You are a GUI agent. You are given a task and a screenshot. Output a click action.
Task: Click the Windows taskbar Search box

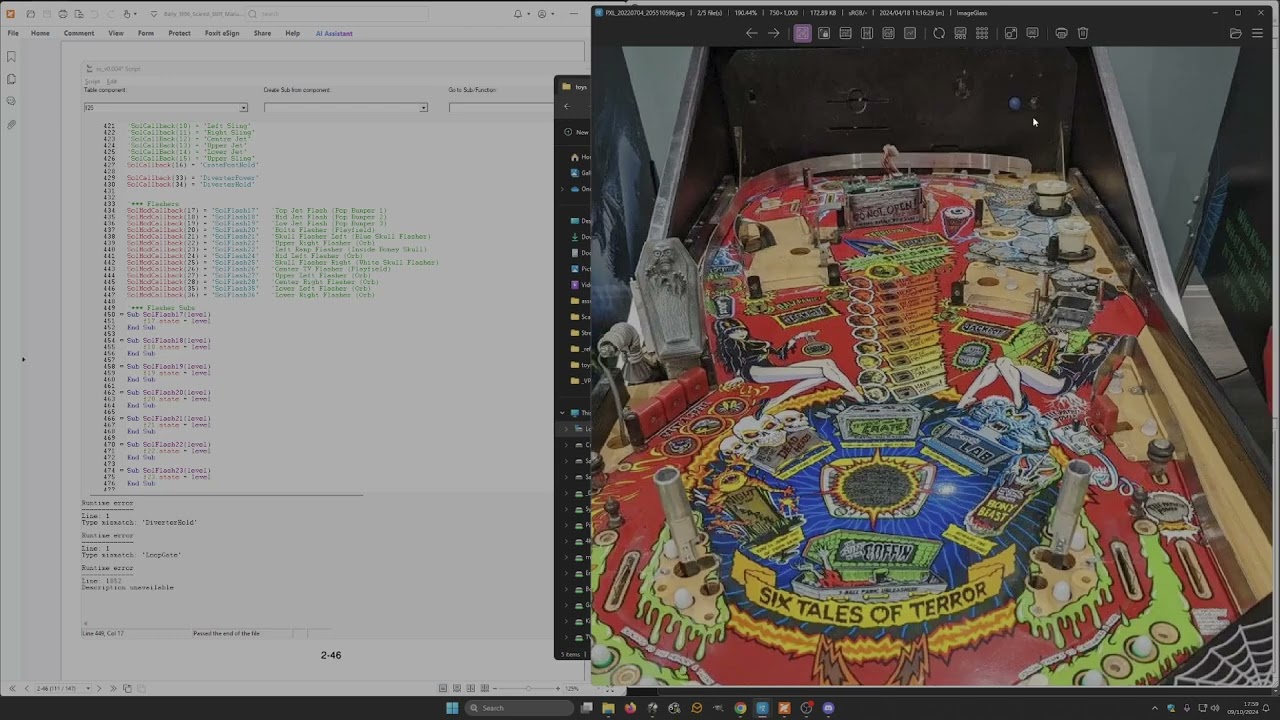520,708
